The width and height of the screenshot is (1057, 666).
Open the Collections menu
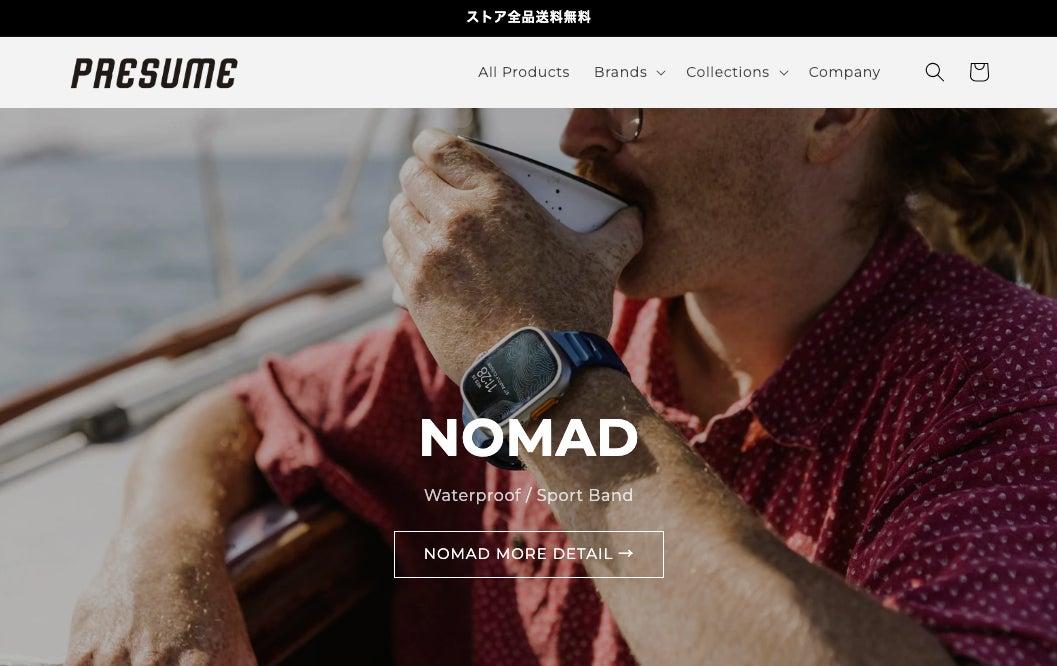[x=737, y=72]
